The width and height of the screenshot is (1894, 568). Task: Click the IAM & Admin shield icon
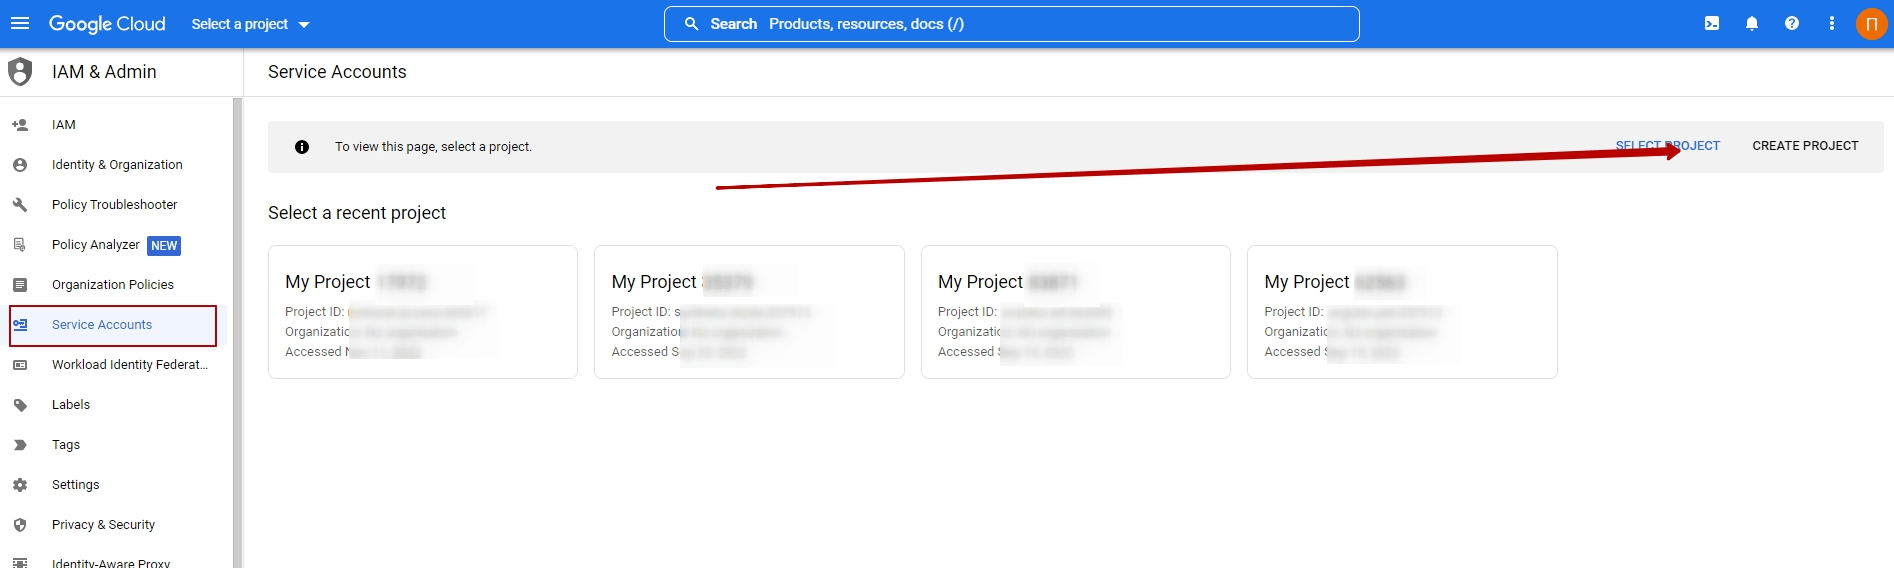(20, 72)
